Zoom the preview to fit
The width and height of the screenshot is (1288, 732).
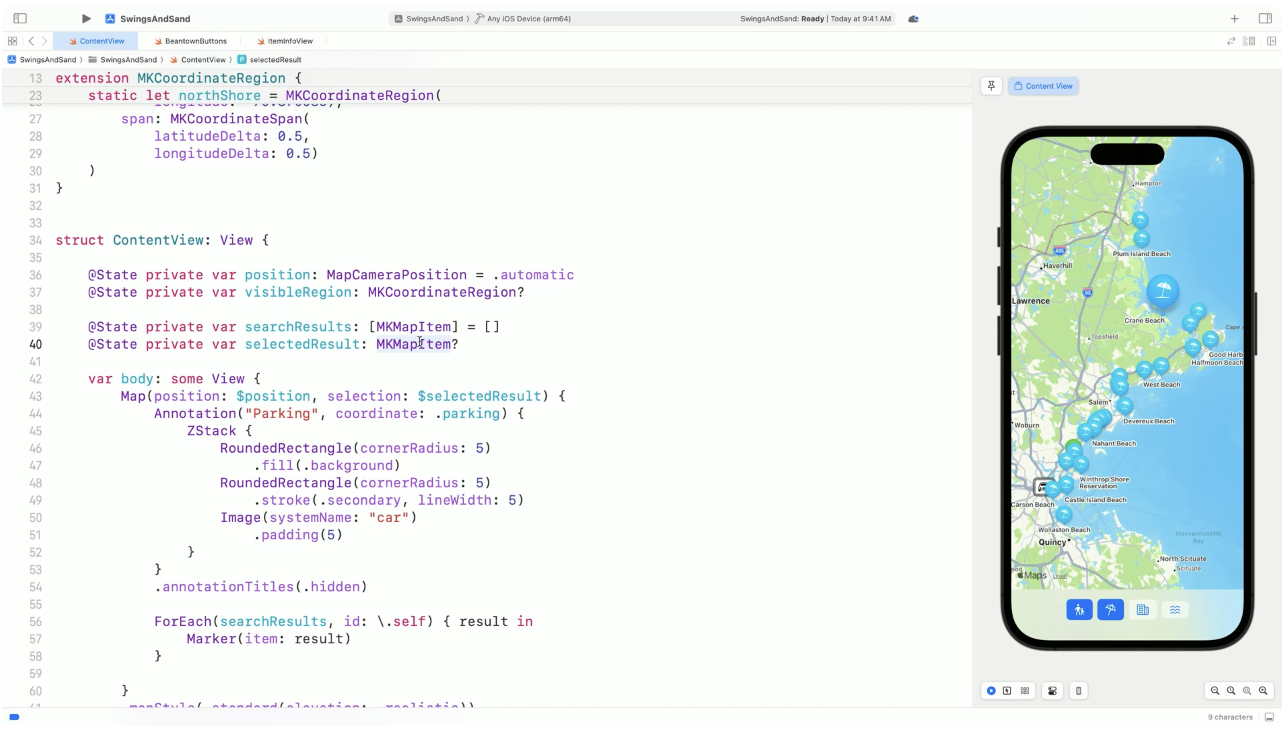[1247, 691]
